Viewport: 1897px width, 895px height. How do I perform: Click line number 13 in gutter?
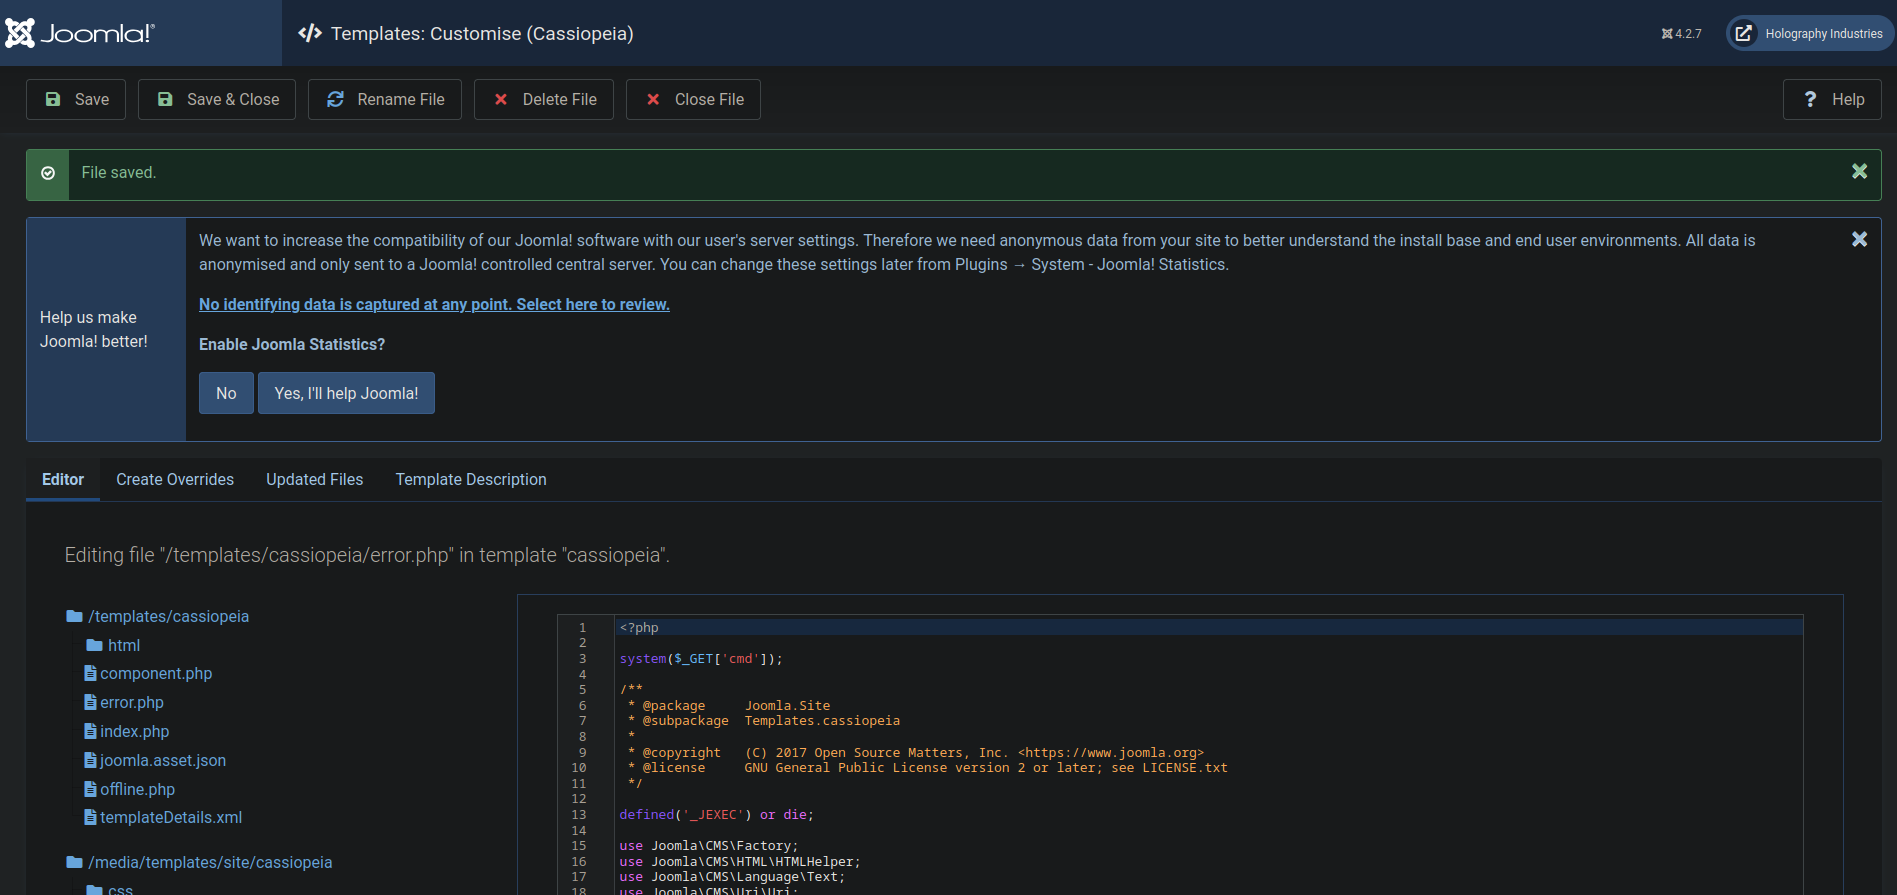[x=579, y=815]
